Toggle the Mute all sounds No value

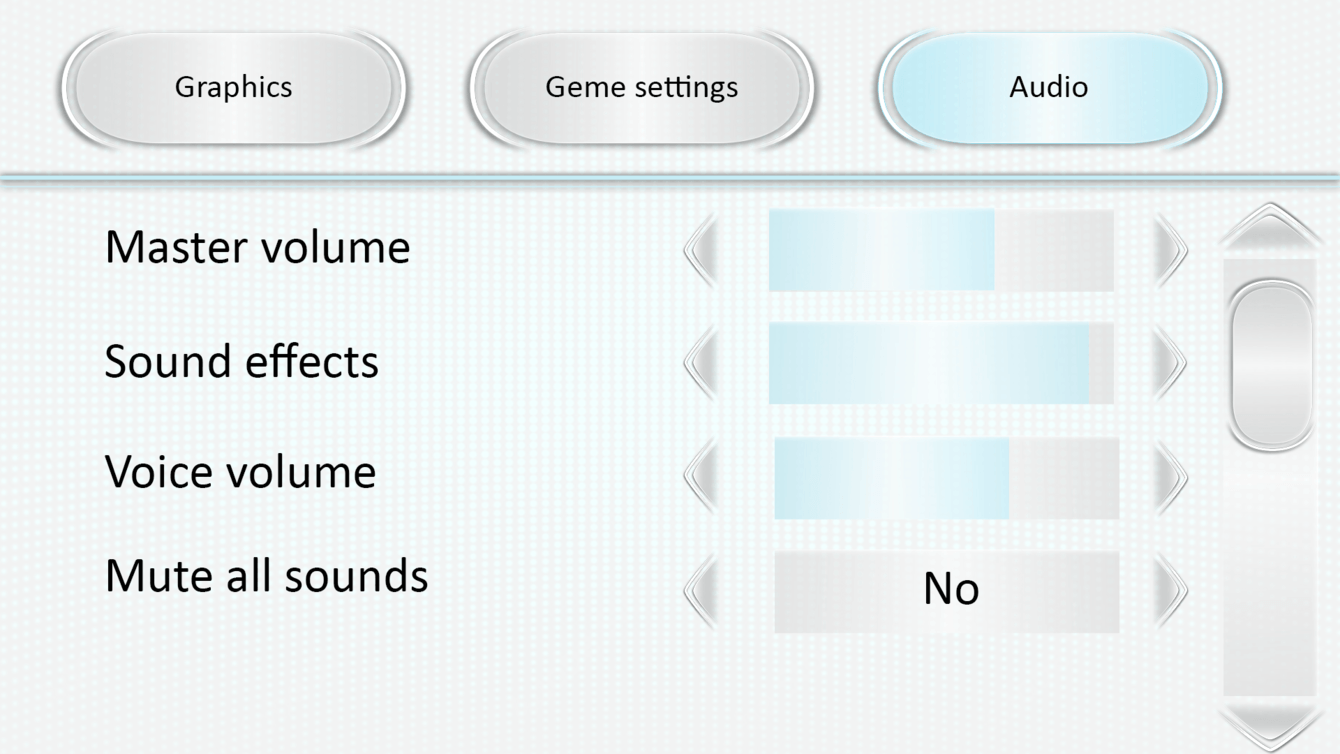[x=946, y=591]
